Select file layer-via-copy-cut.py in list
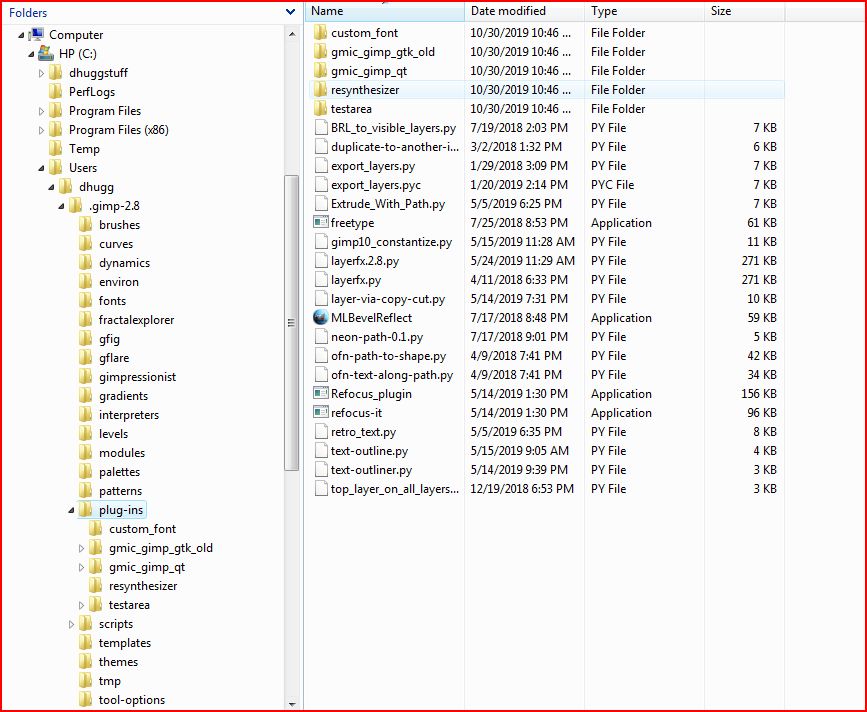This screenshot has width=867, height=712. [388, 299]
